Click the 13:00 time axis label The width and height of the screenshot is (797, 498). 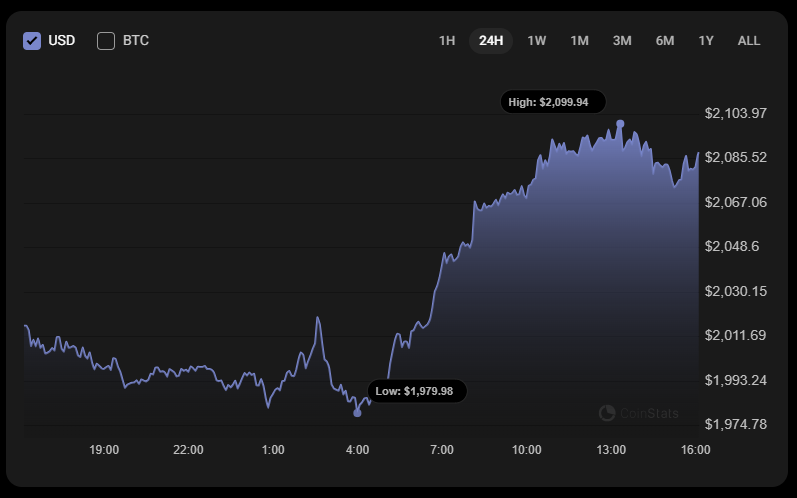[x=611, y=450]
